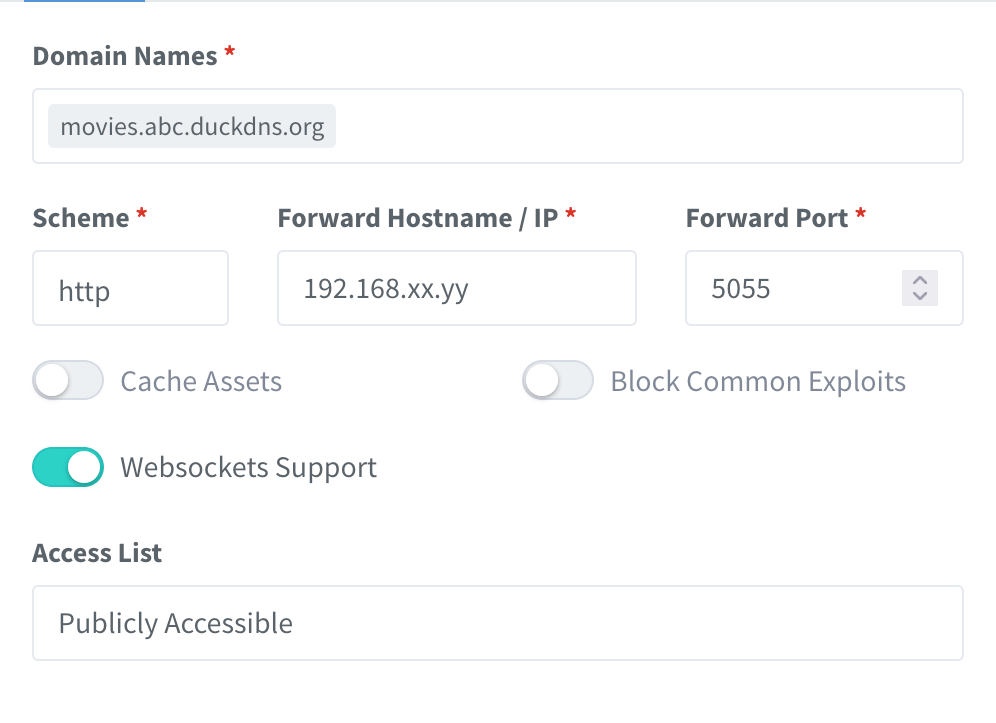Click the Cache Assets label text
The width and height of the screenshot is (996, 723).
tap(201, 382)
